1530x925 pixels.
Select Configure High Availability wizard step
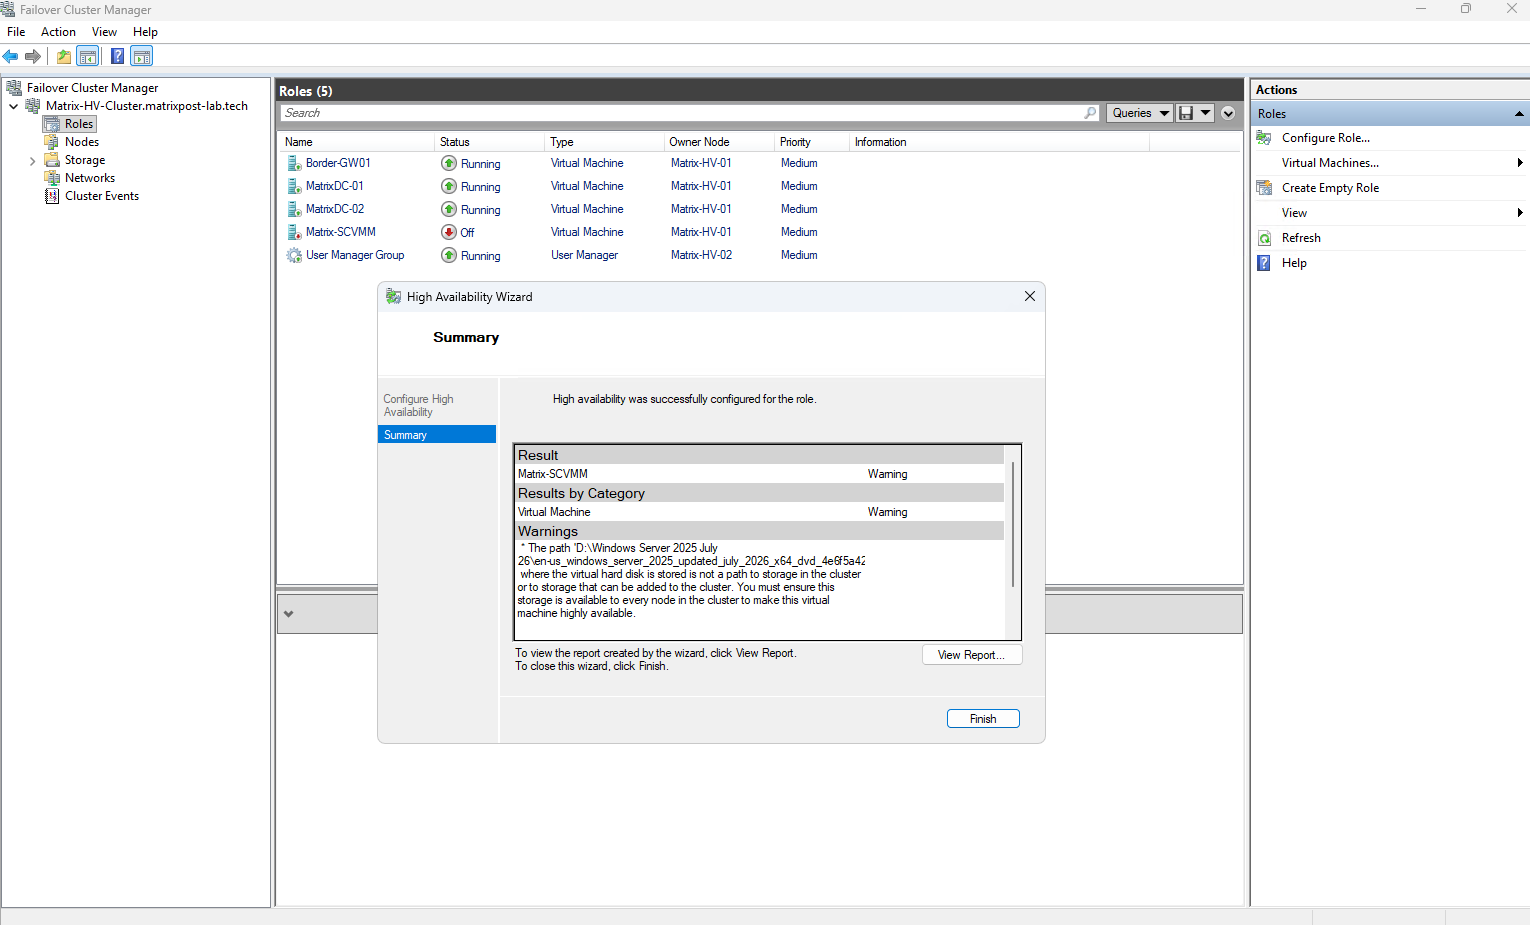point(419,405)
